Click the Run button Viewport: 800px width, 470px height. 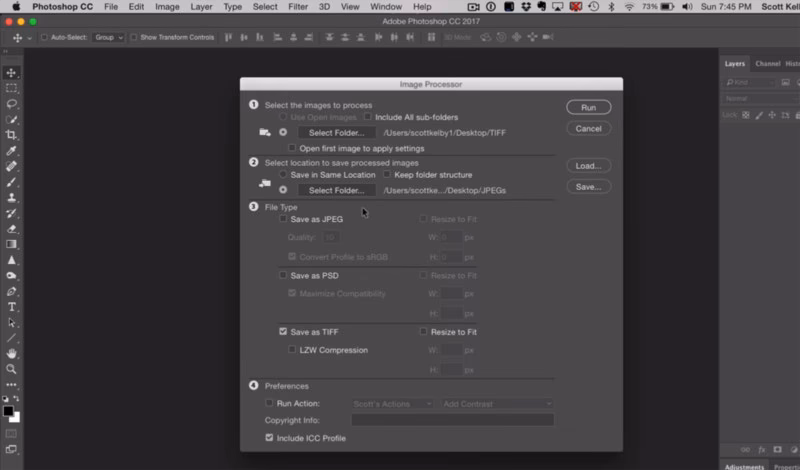(x=589, y=108)
